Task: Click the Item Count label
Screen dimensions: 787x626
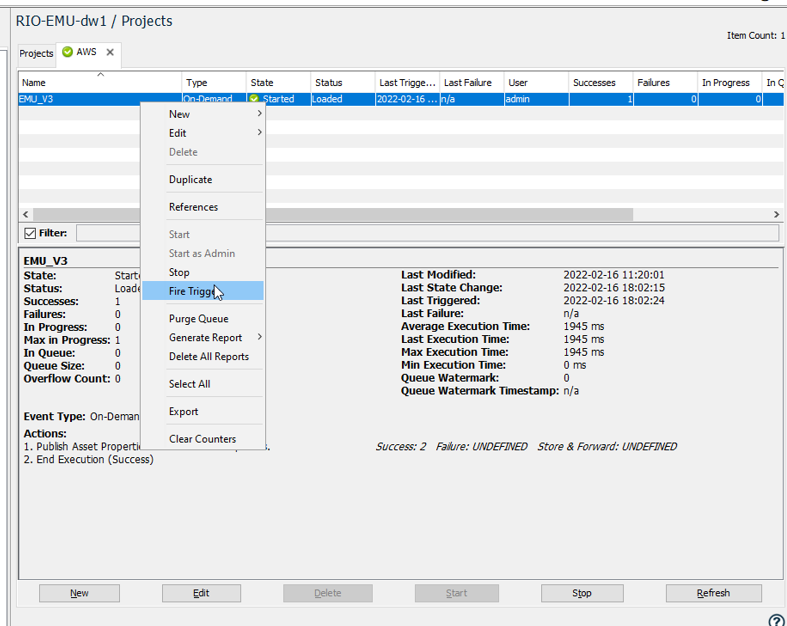Action: pos(755,36)
